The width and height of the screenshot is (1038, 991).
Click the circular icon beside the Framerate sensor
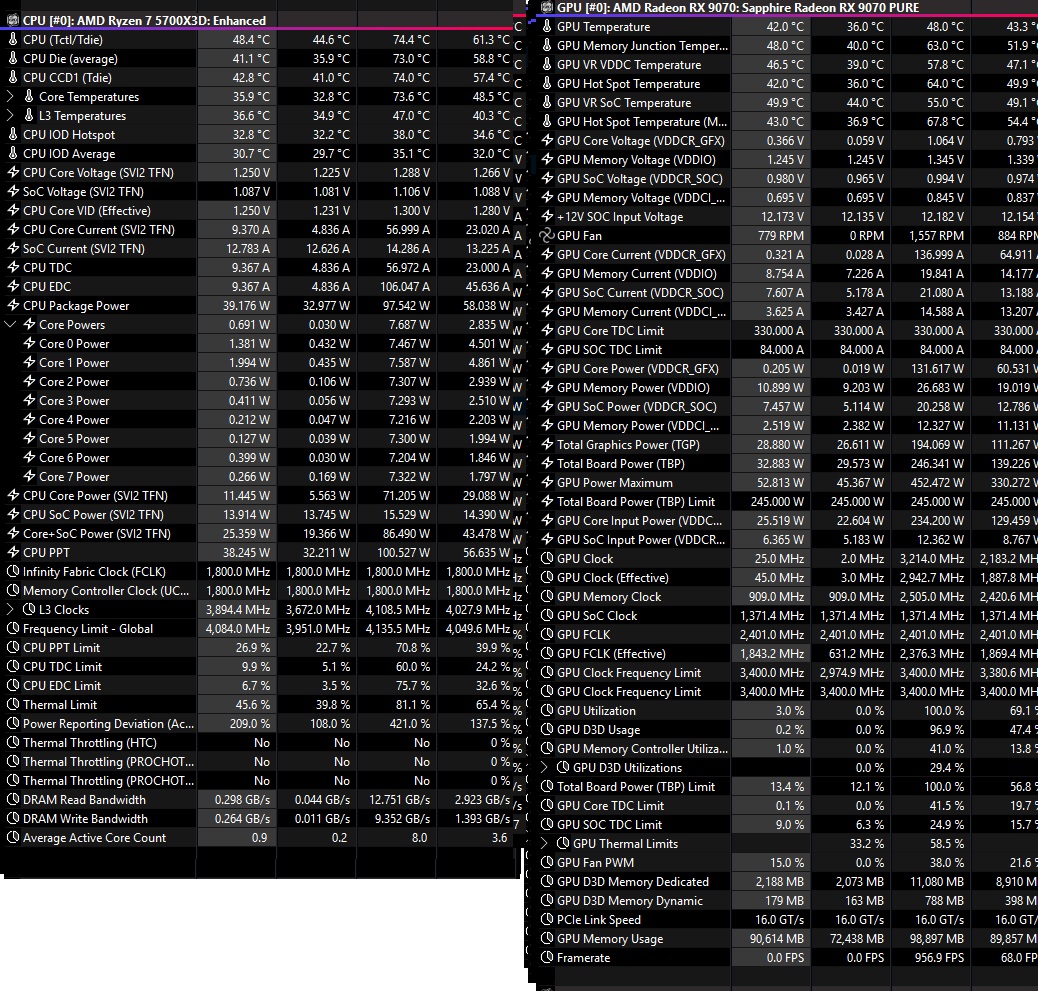coord(547,958)
